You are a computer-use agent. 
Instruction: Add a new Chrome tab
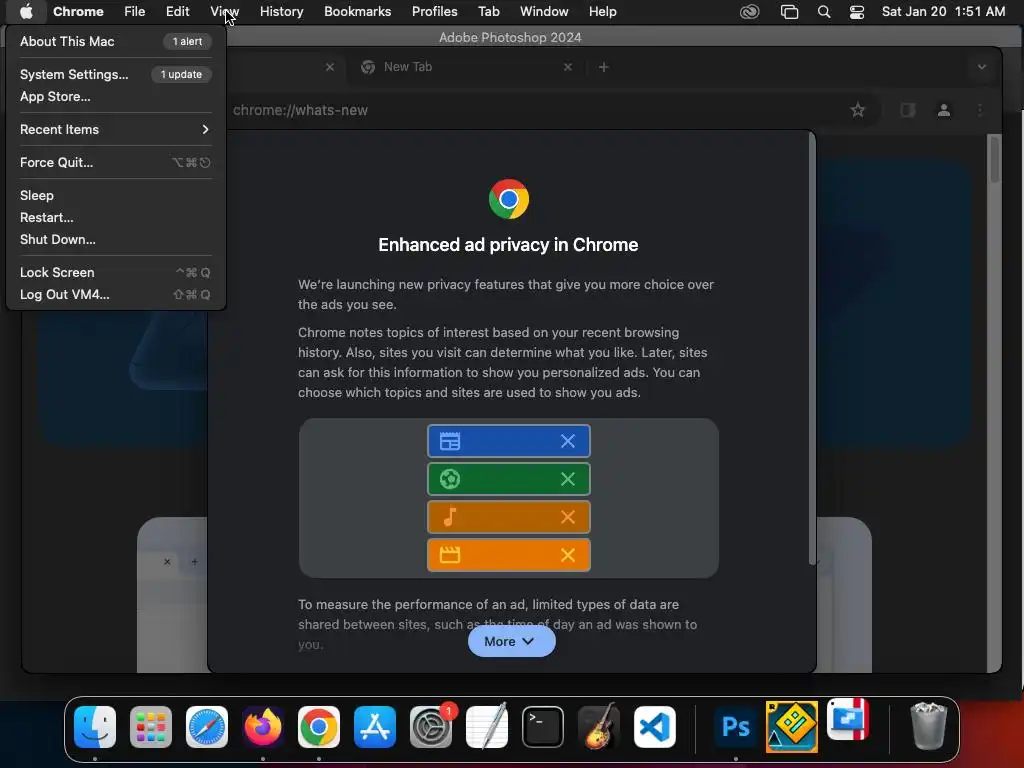click(x=603, y=67)
